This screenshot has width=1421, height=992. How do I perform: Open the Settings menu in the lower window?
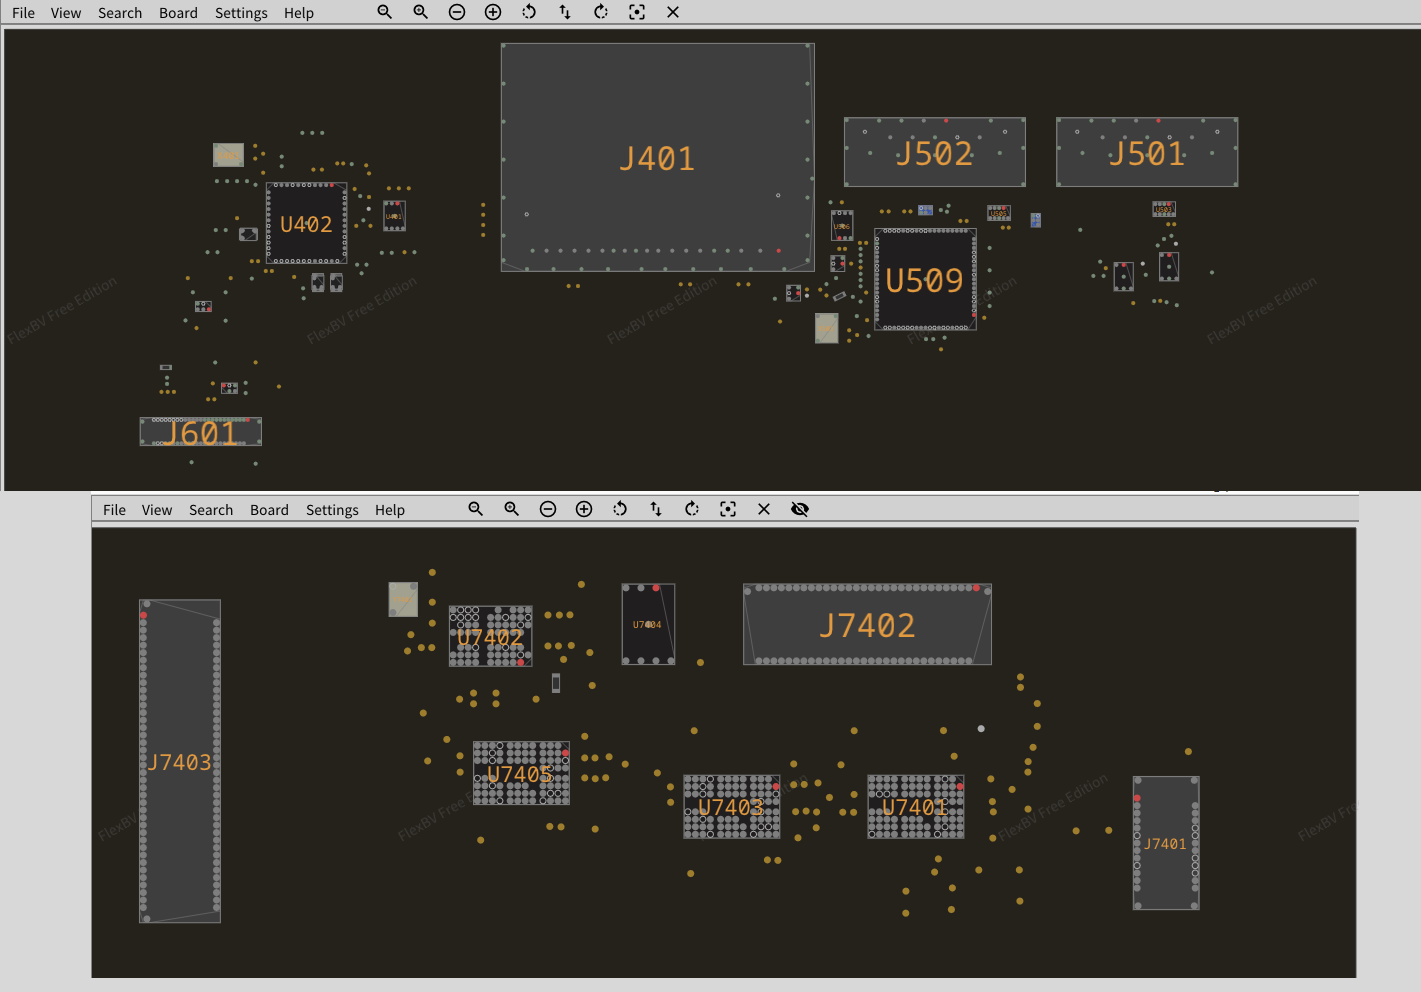pos(332,510)
